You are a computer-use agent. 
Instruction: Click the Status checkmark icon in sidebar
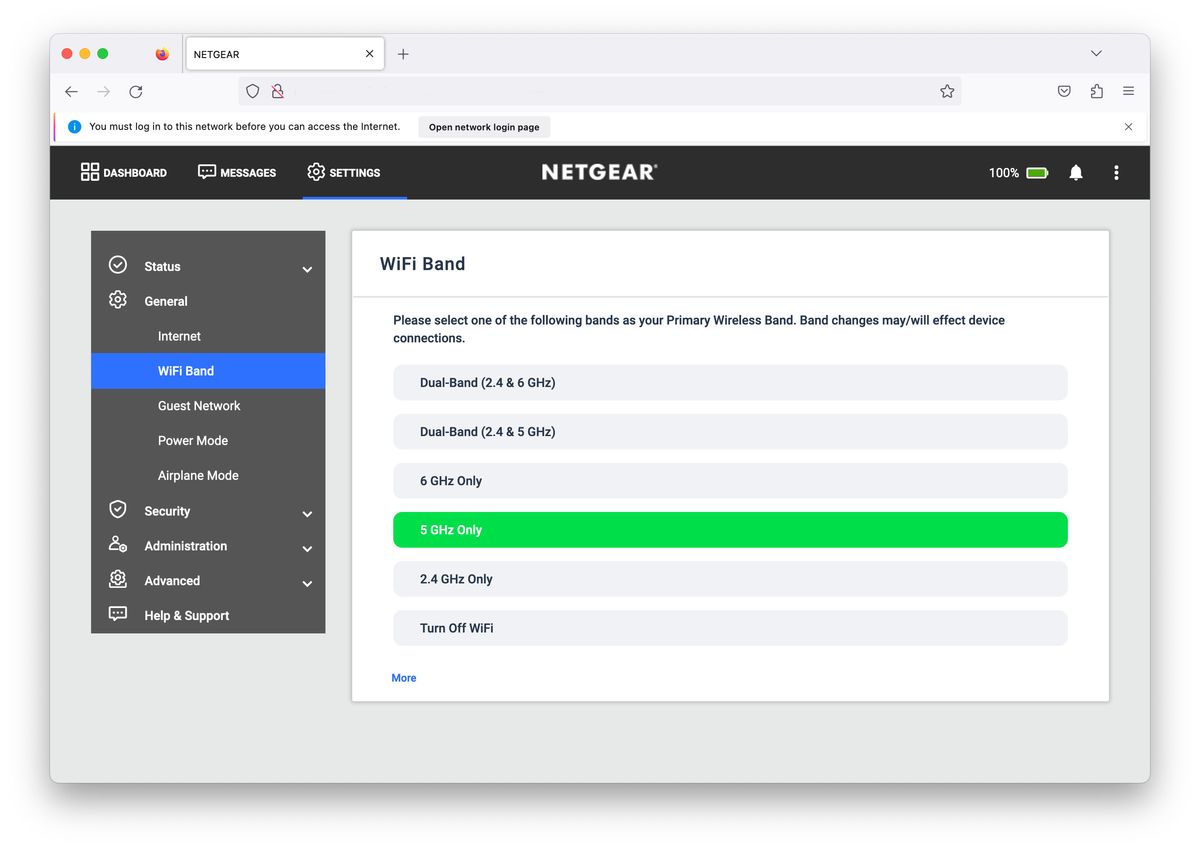click(118, 265)
